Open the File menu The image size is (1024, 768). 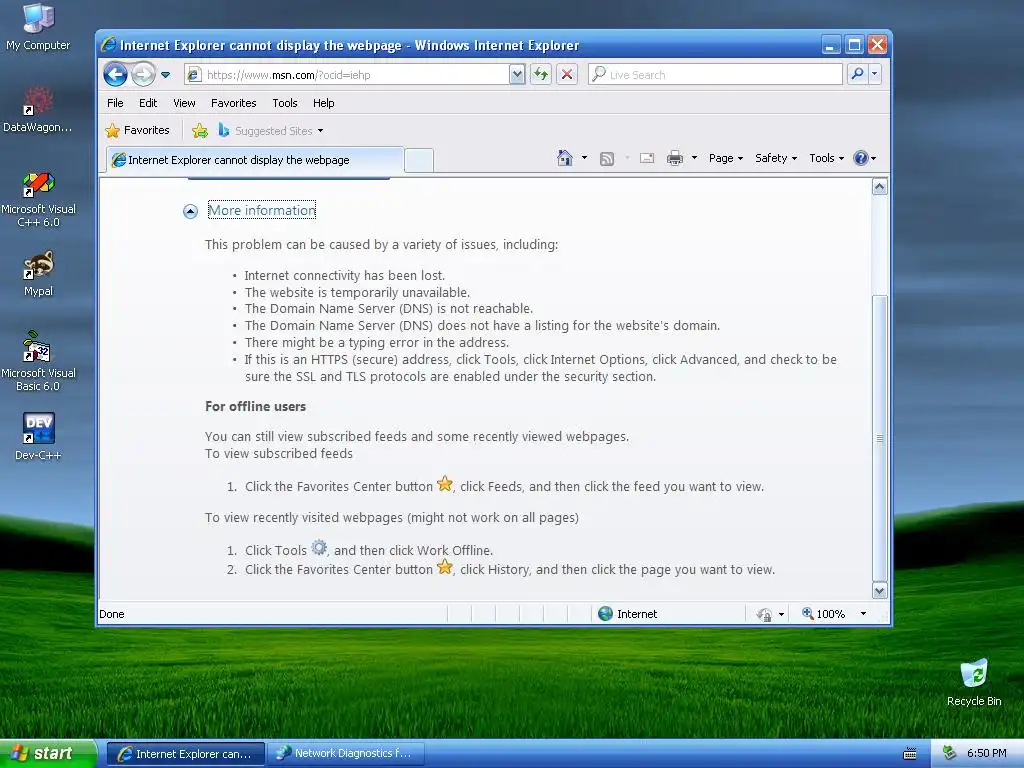click(x=115, y=103)
